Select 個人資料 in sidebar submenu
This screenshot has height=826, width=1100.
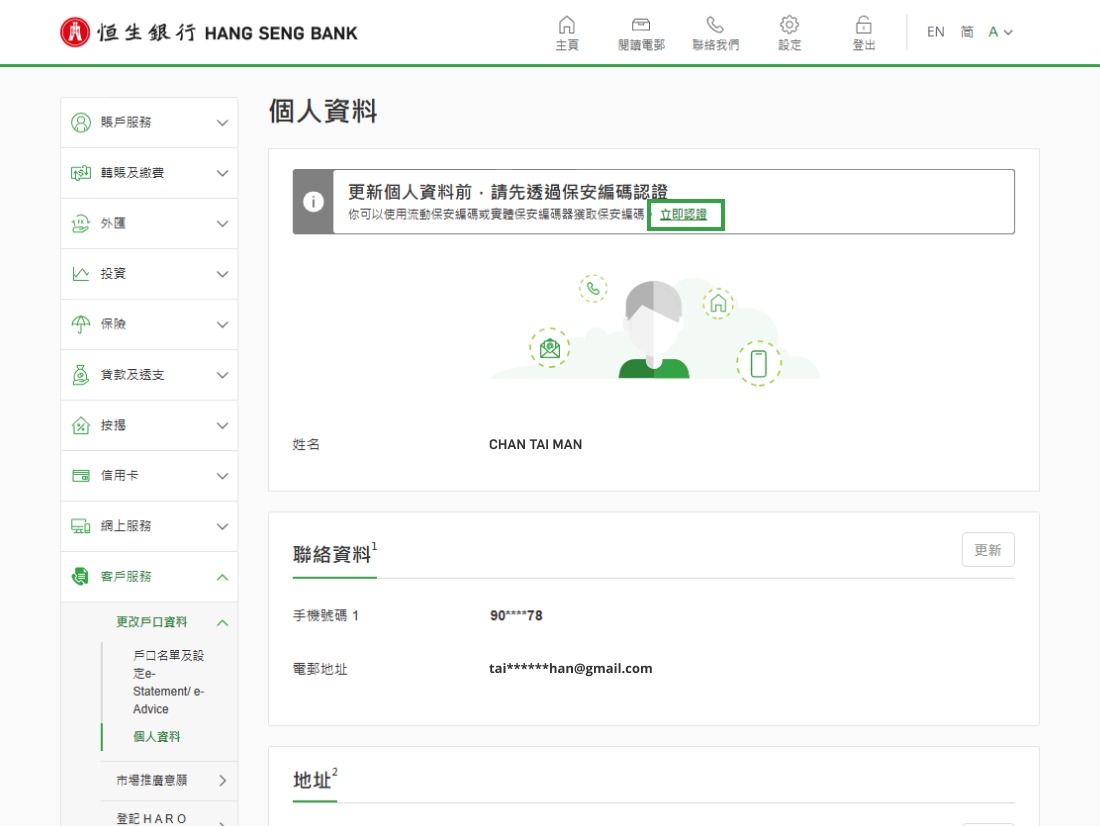click(x=157, y=737)
